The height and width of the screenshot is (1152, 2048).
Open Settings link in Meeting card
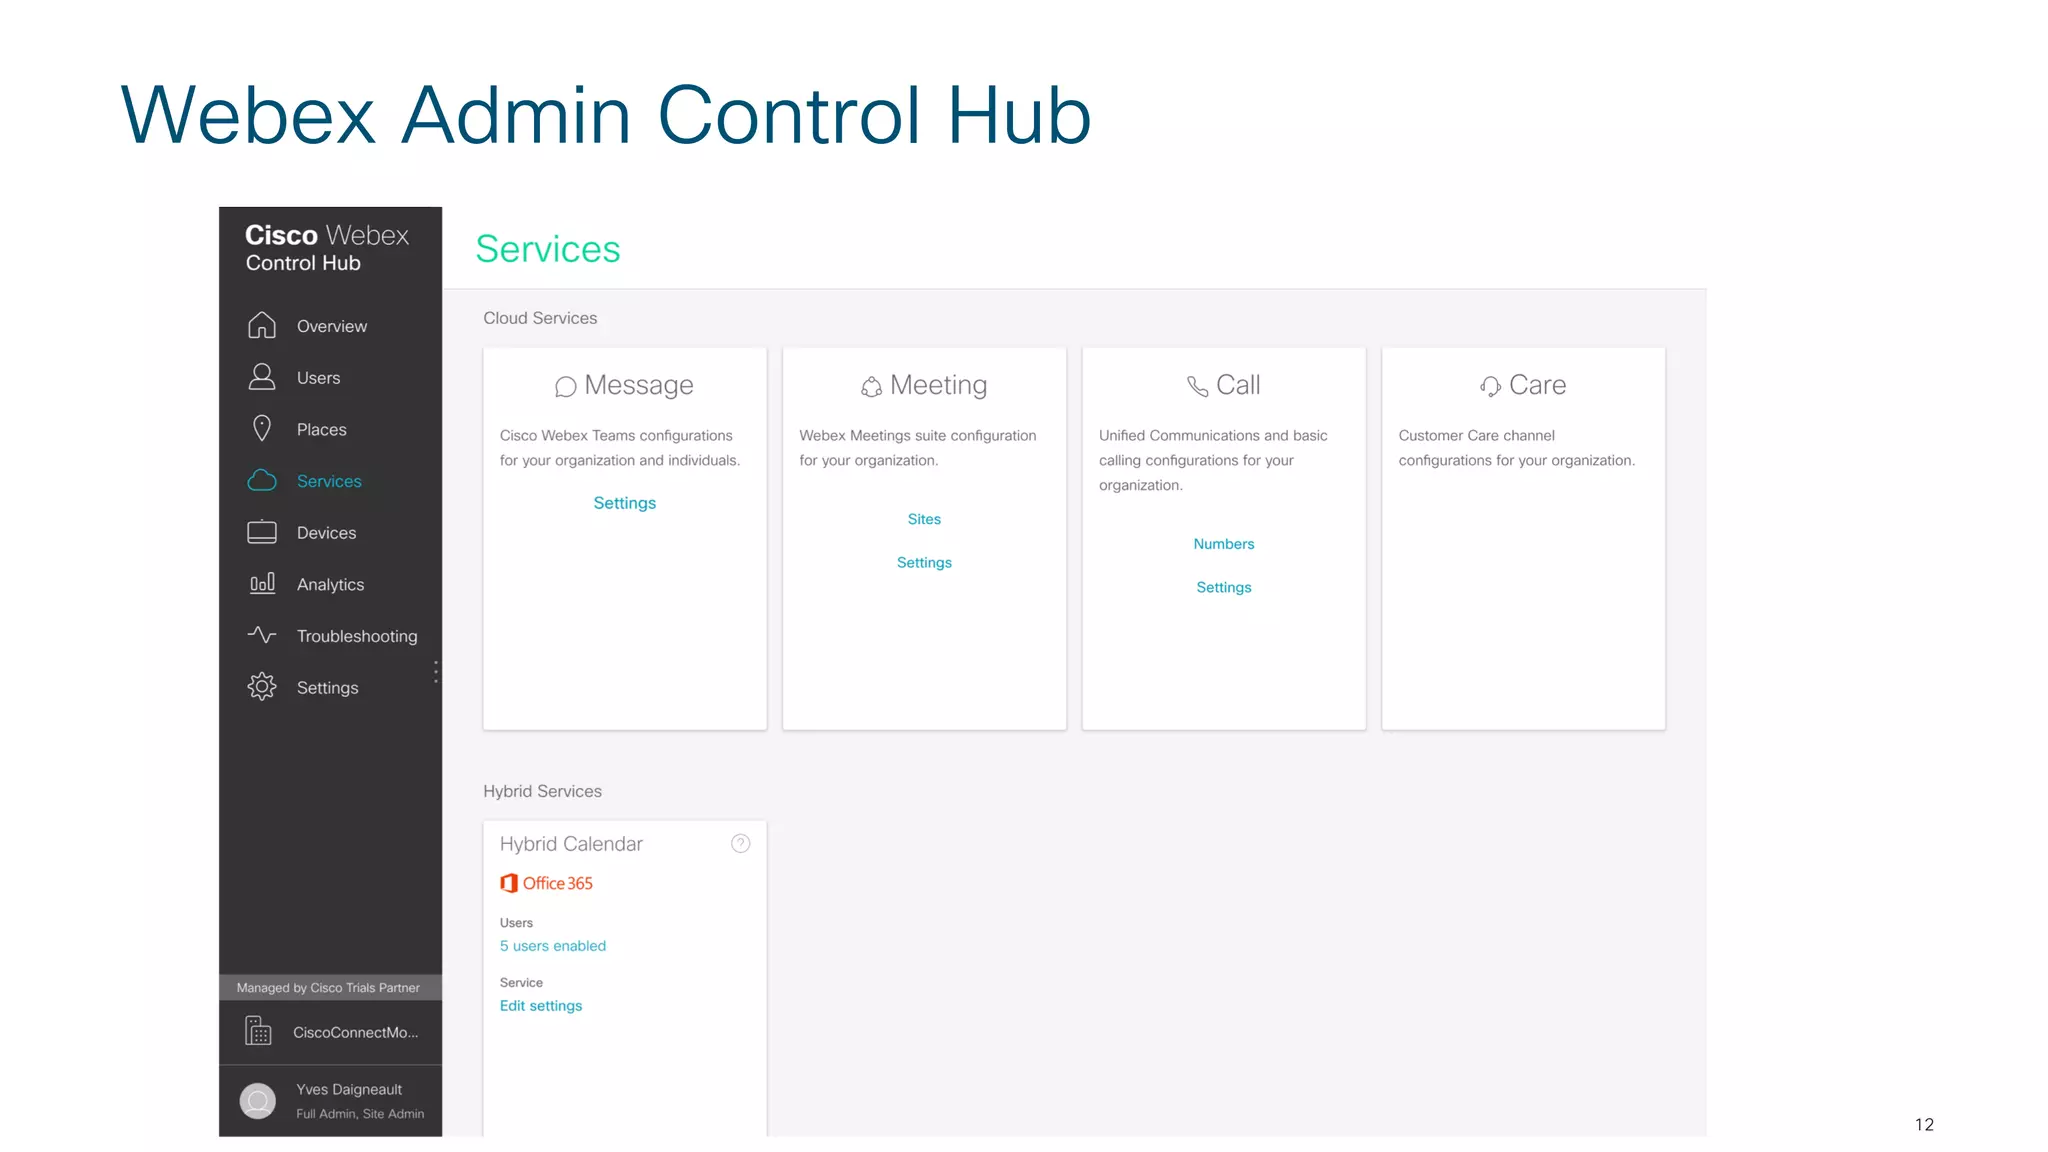point(924,563)
